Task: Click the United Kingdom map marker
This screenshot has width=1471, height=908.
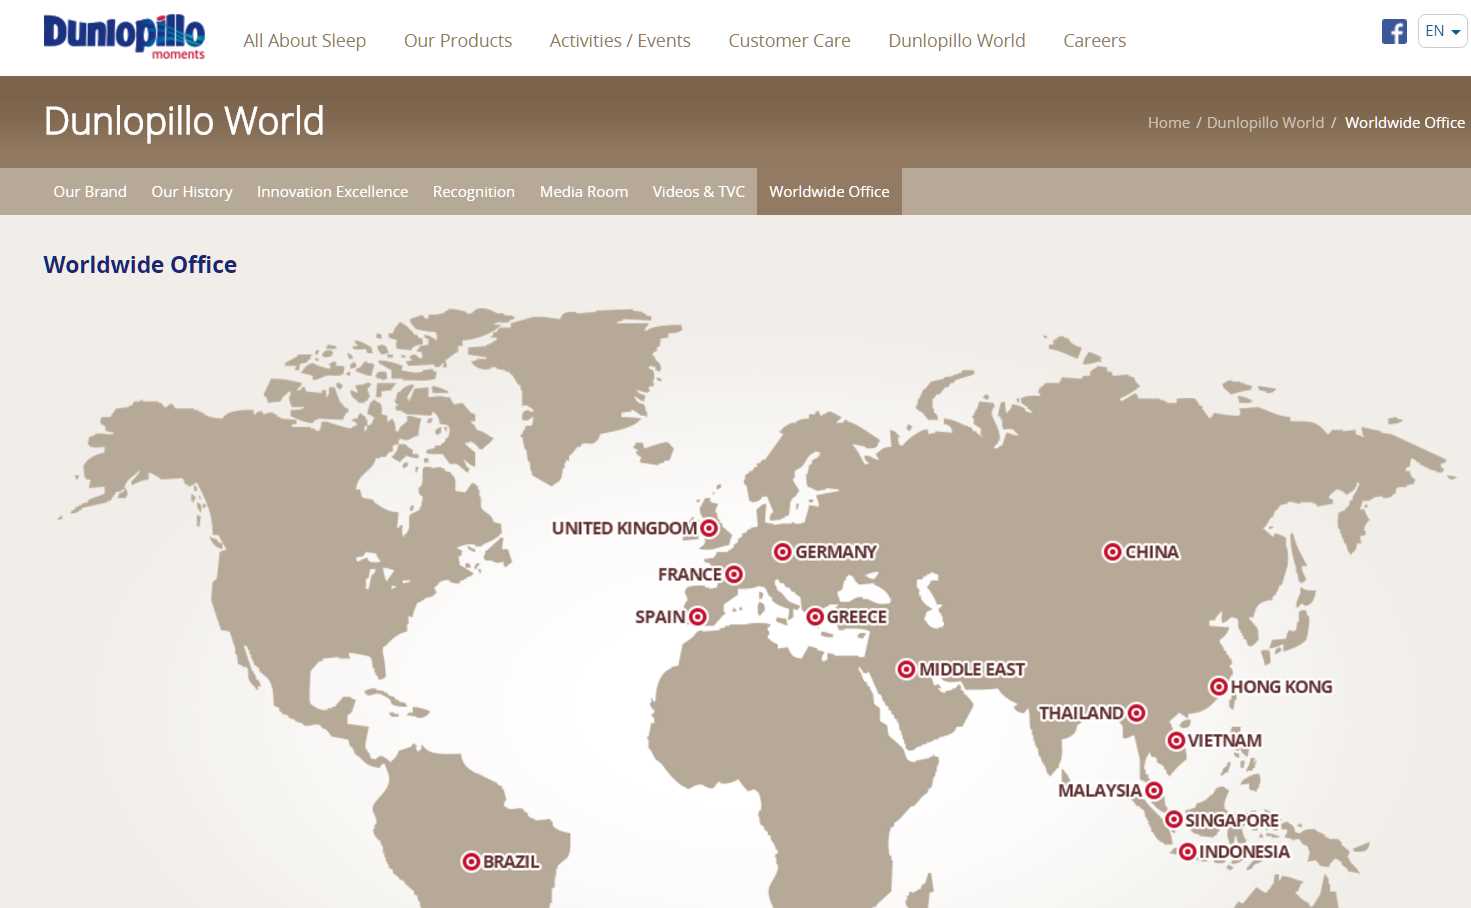Action: point(709,528)
